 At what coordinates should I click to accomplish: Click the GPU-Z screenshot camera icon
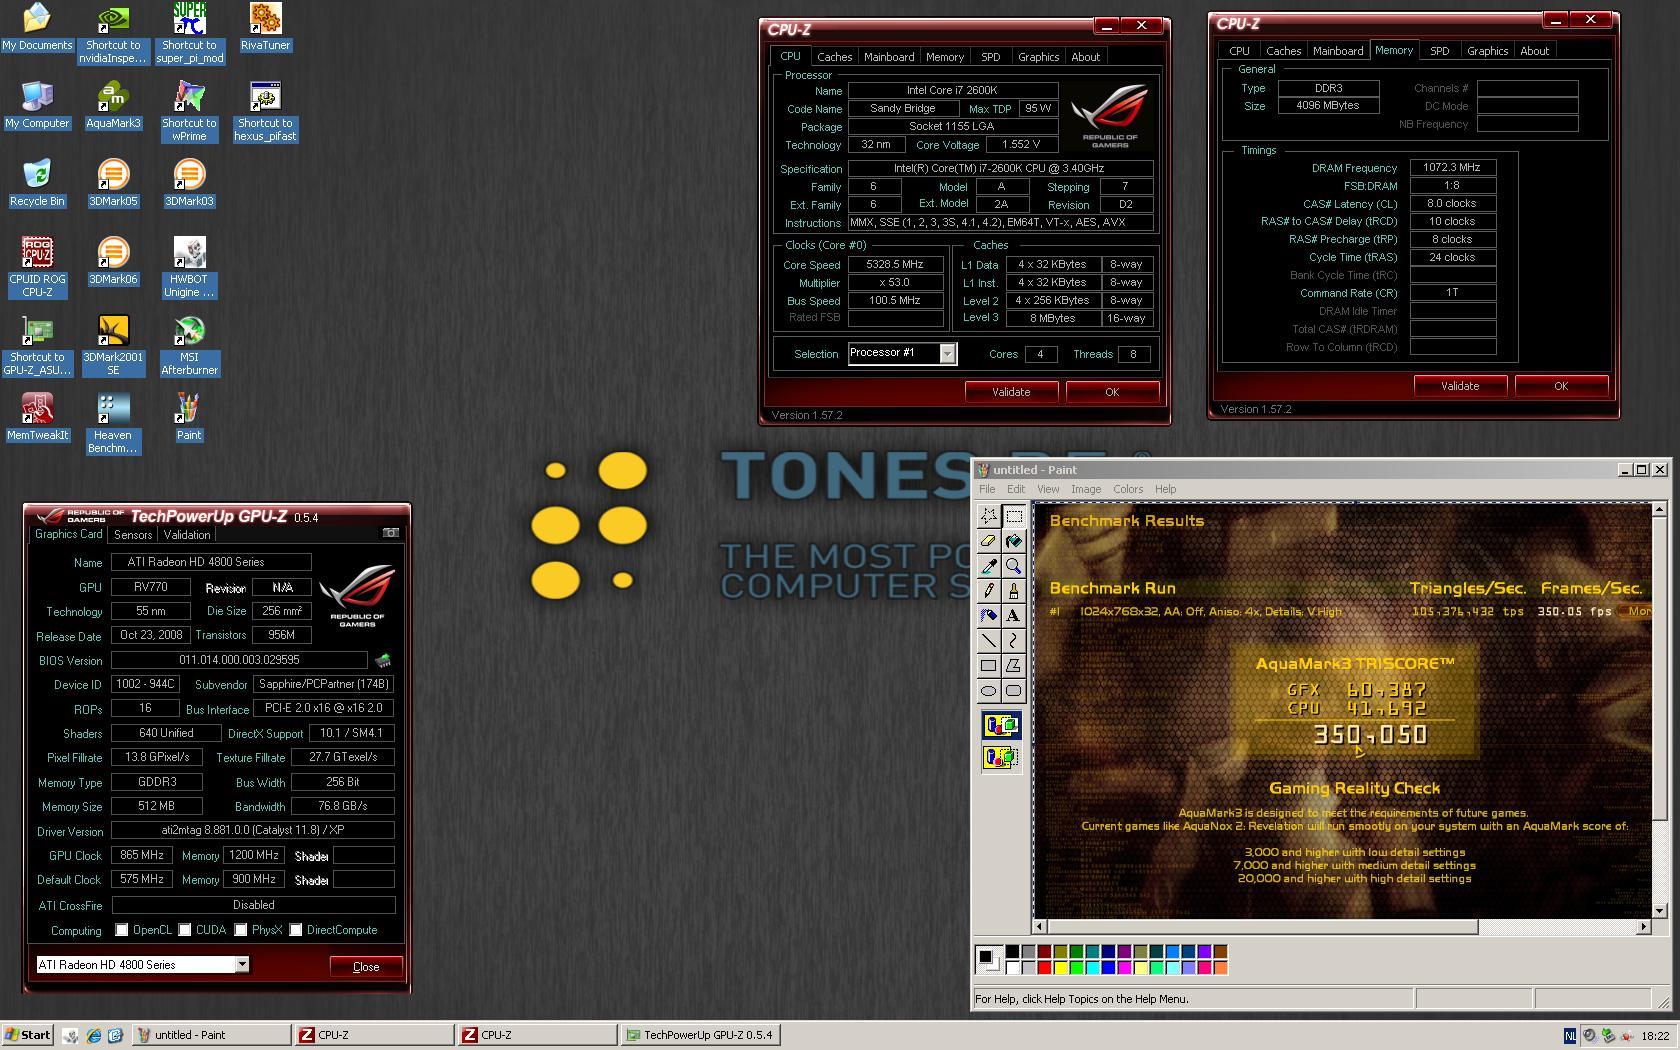(390, 533)
